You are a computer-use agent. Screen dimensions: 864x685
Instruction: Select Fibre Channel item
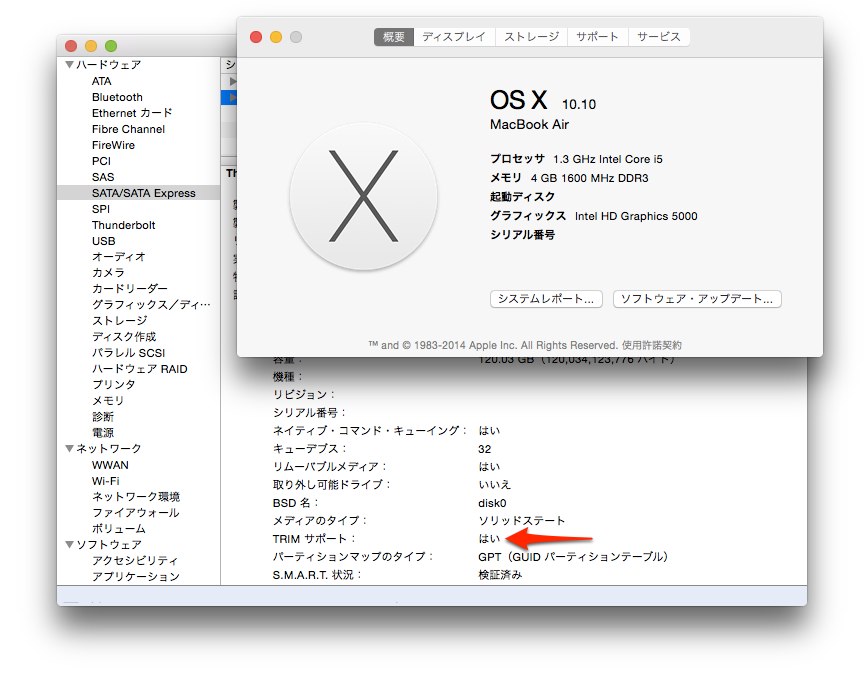point(128,129)
